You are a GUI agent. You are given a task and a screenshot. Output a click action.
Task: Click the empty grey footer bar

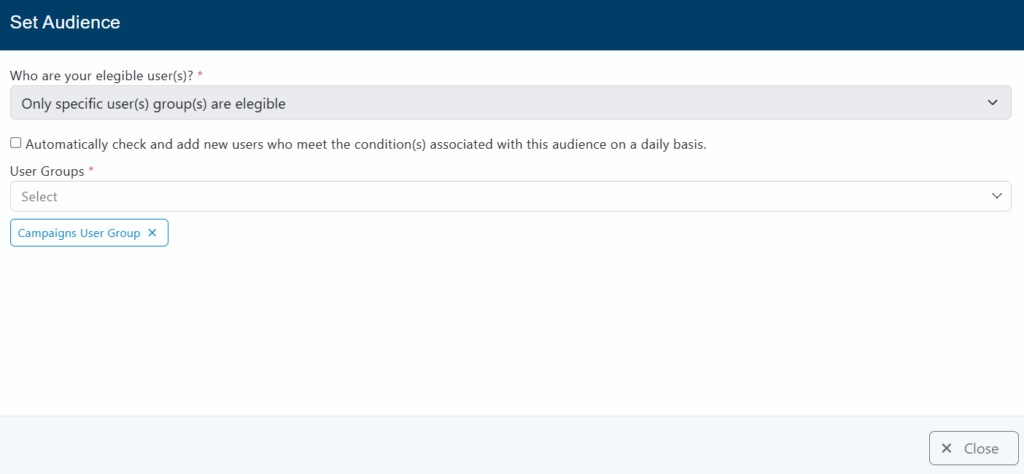point(450,445)
